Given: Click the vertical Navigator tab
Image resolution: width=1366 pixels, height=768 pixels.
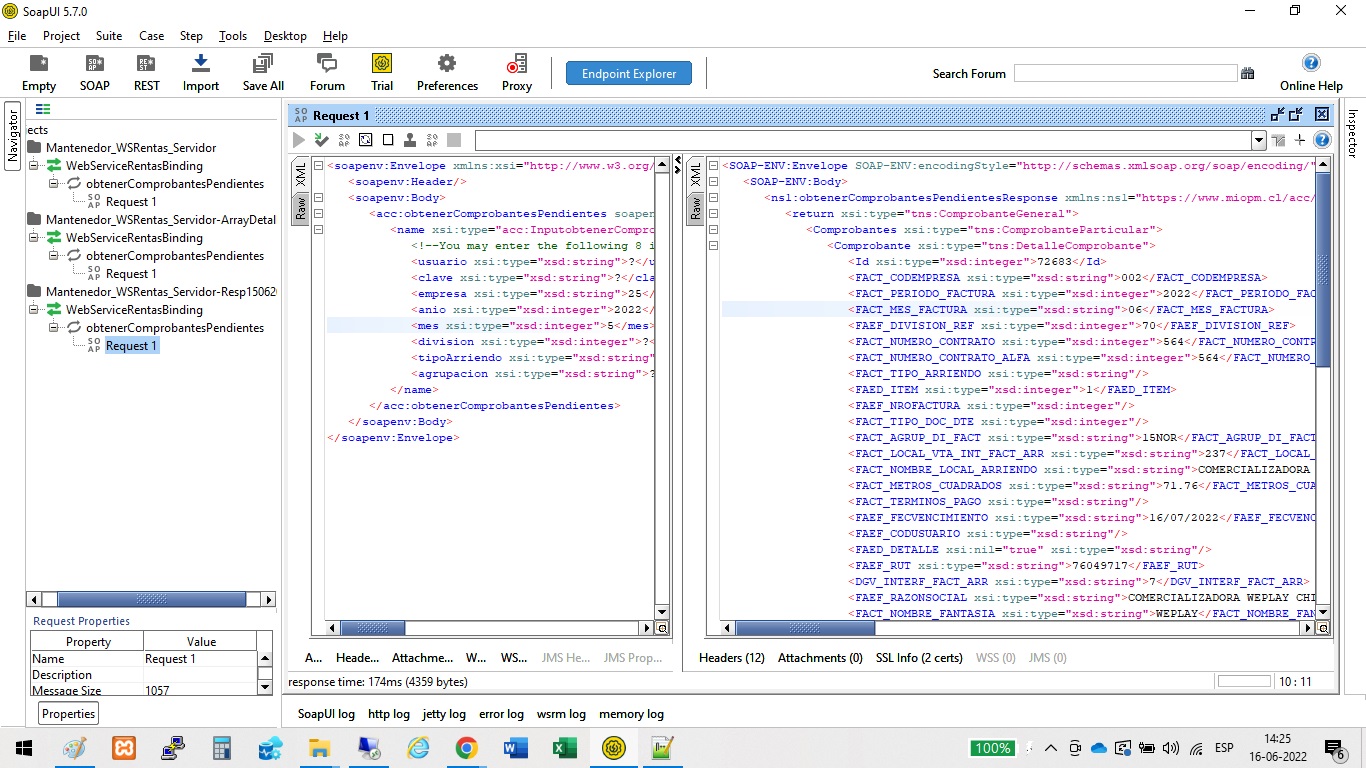Looking at the screenshot, I should coord(13,136).
